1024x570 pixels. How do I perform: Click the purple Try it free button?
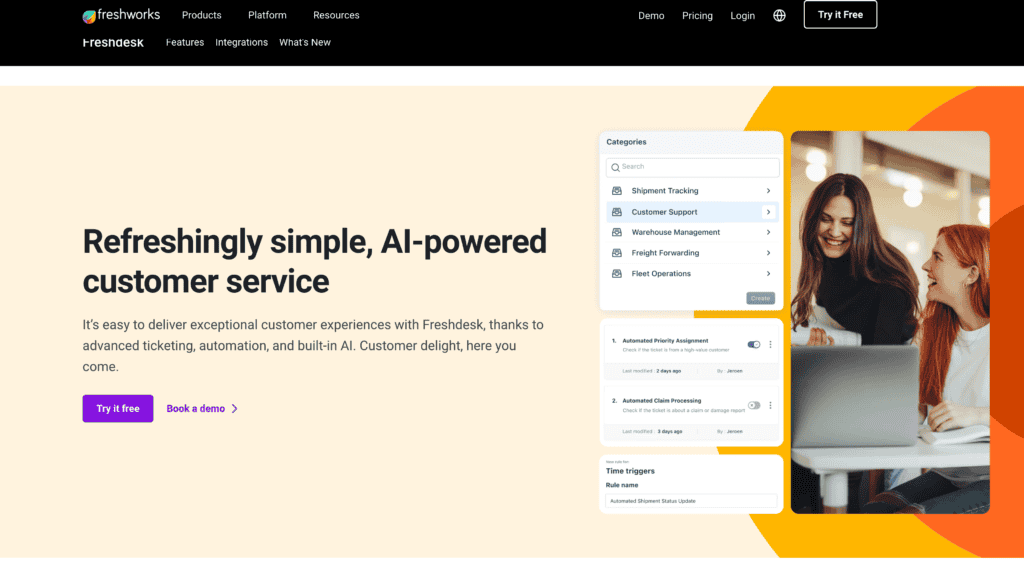[118, 409]
